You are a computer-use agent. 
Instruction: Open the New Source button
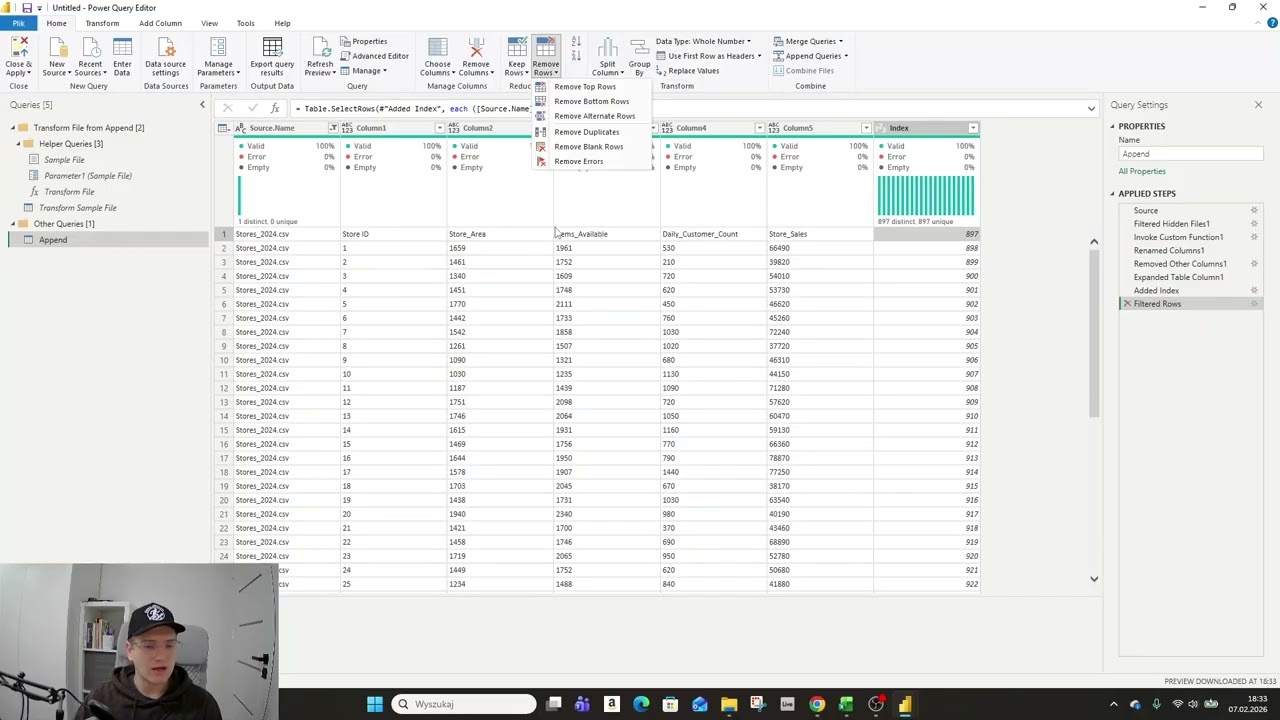[x=57, y=58]
